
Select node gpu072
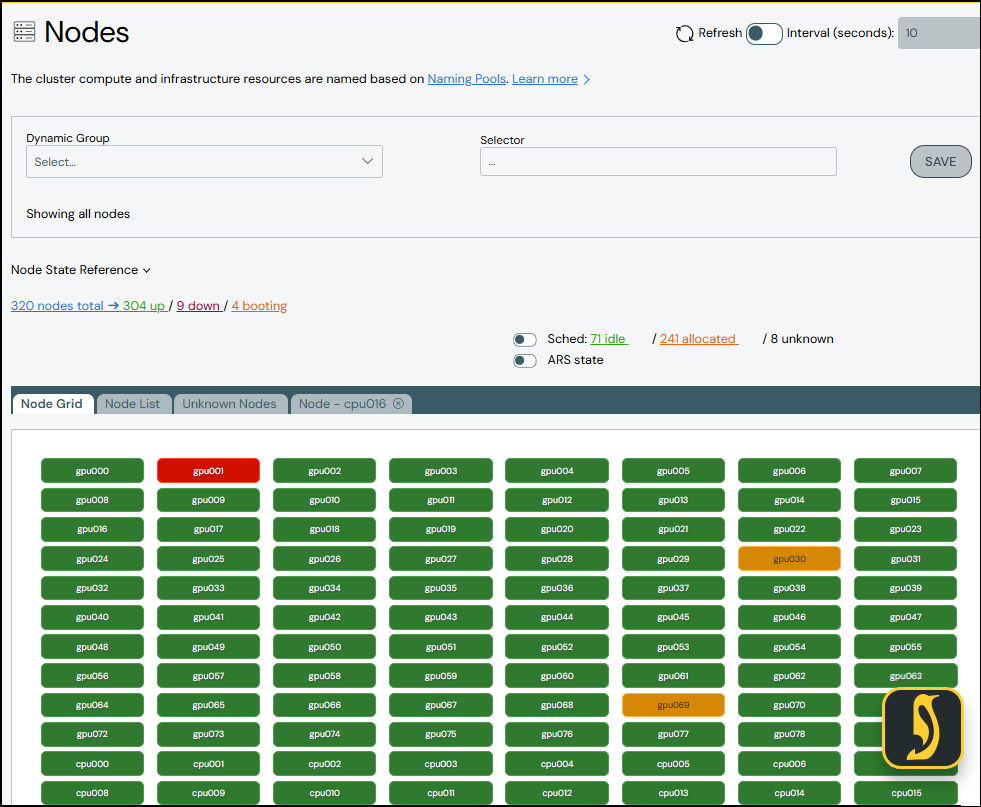[x=93, y=734]
